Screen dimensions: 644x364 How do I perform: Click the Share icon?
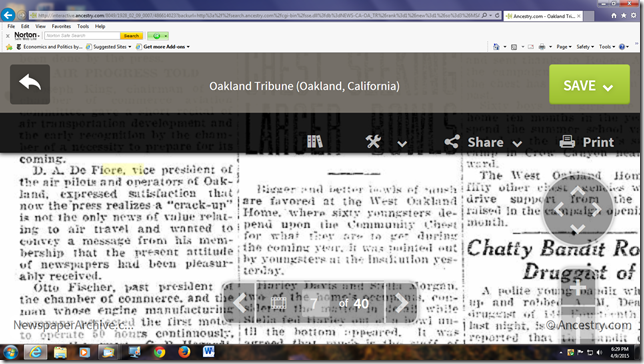pos(452,142)
